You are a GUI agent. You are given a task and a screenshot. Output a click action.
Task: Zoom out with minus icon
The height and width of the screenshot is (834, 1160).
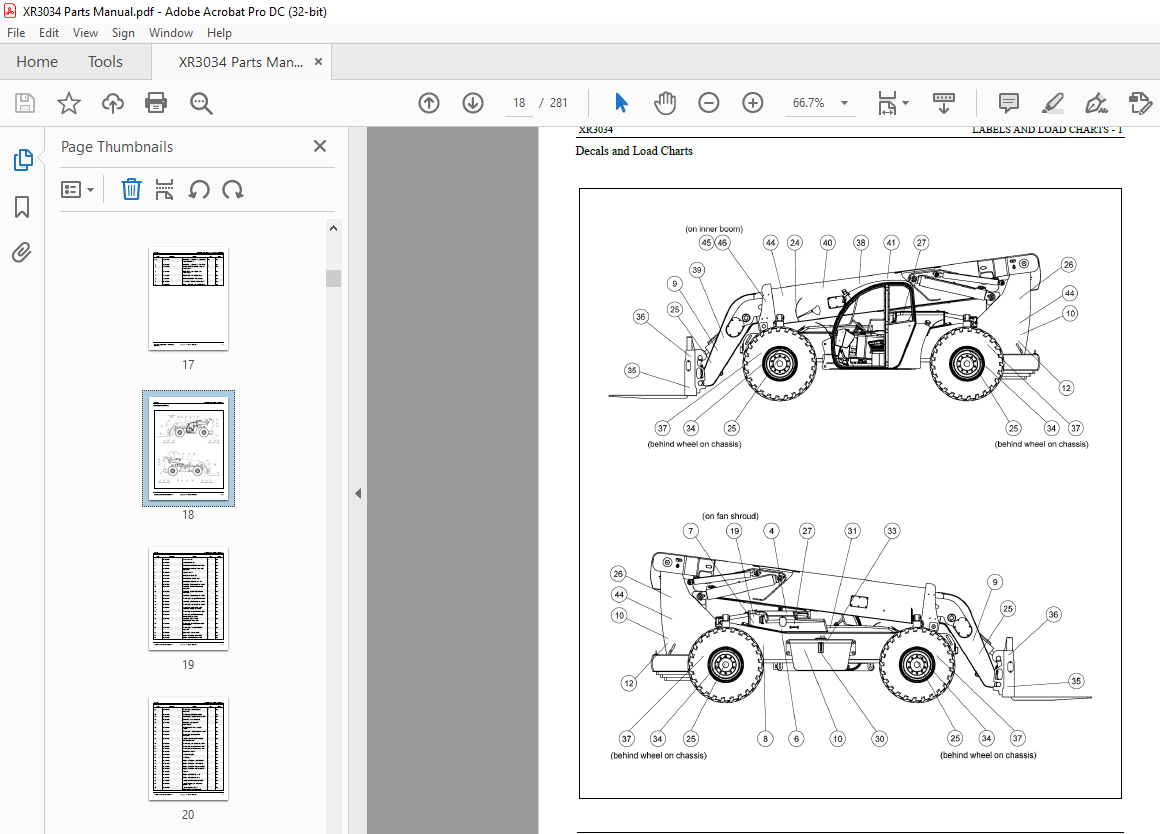[x=709, y=103]
